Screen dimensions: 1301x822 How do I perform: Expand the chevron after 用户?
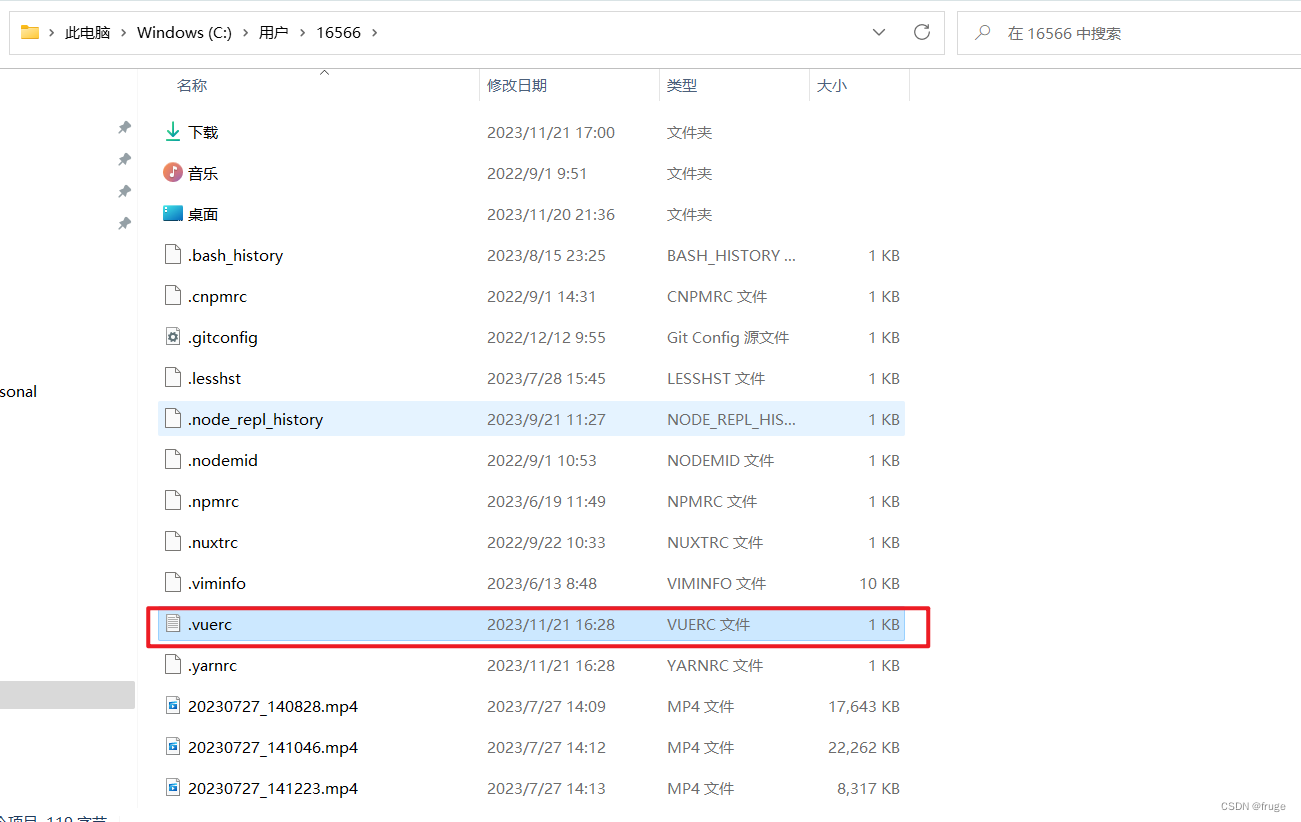click(302, 32)
